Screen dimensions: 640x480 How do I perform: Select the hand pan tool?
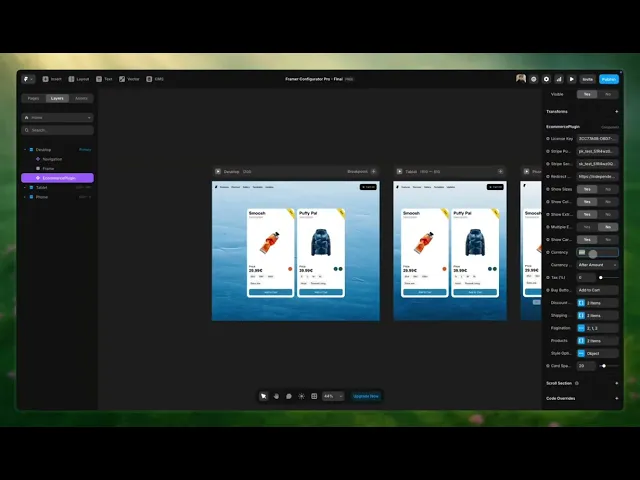(276, 396)
